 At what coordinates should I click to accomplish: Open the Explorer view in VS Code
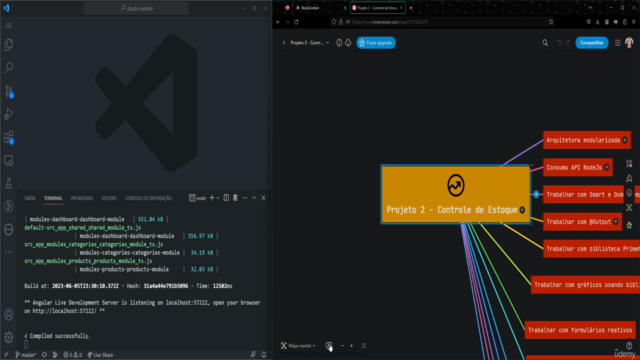click(9, 44)
